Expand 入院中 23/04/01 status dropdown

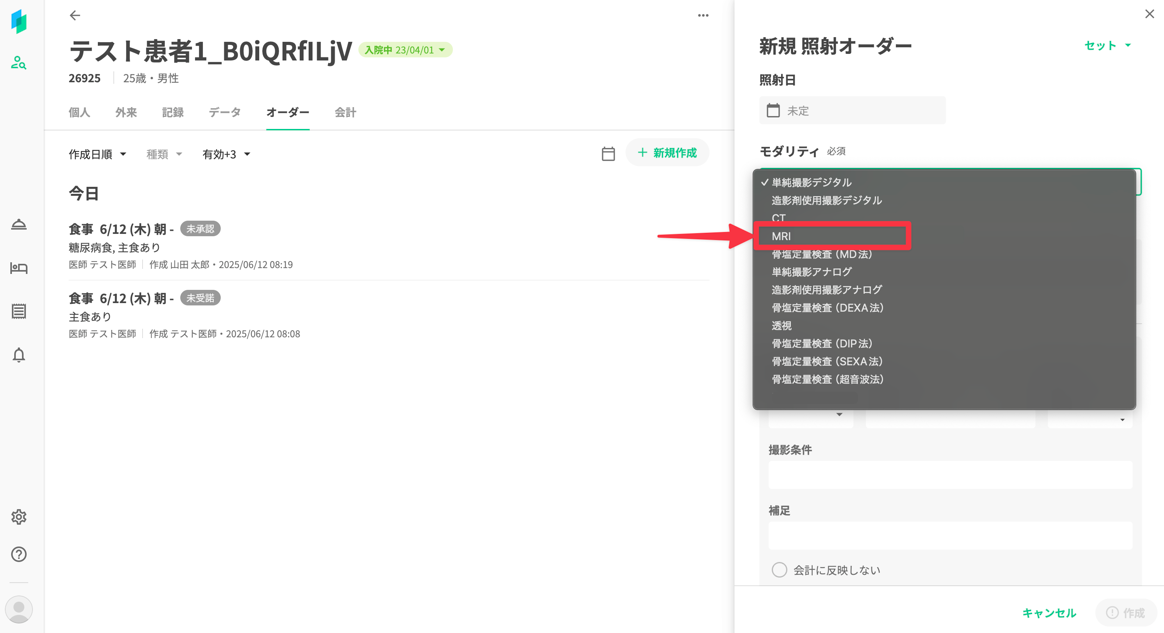pyautogui.click(x=405, y=50)
